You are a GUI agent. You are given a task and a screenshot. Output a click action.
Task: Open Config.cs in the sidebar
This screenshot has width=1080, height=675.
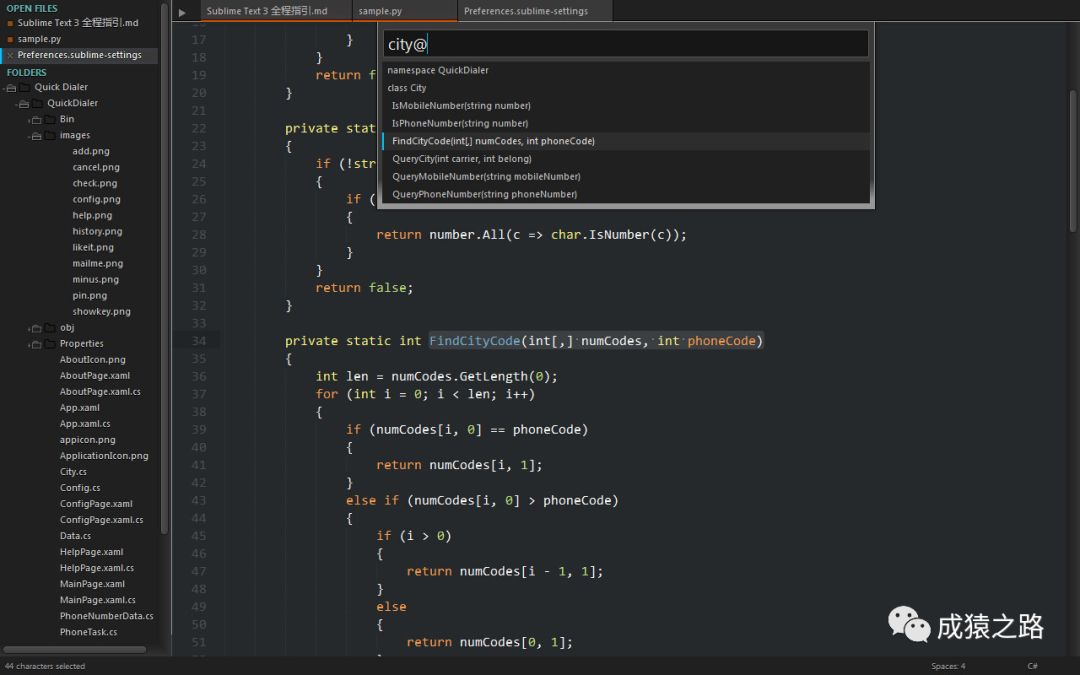(80, 488)
